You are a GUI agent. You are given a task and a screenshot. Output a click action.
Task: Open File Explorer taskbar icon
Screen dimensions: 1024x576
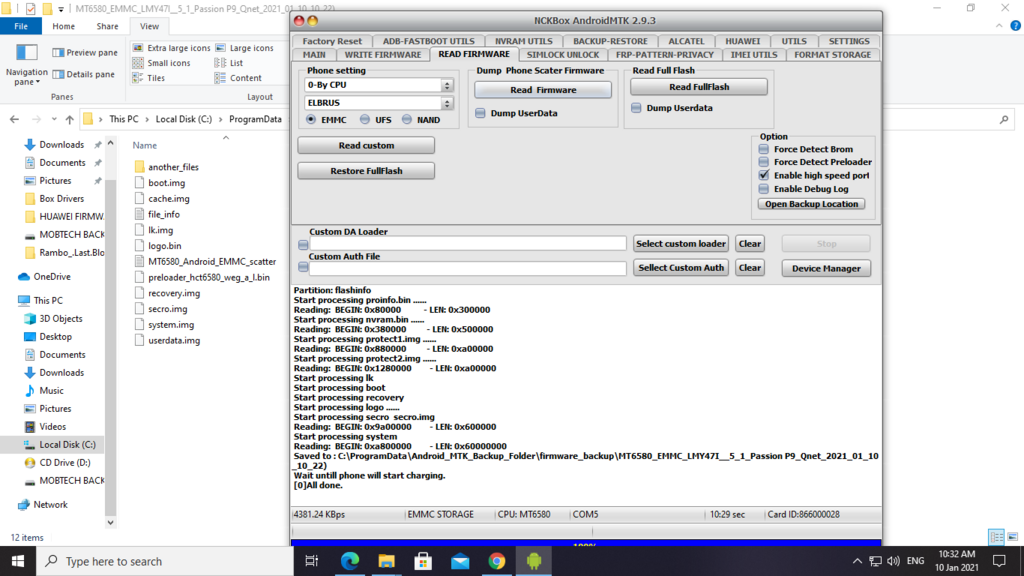[387, 561]
